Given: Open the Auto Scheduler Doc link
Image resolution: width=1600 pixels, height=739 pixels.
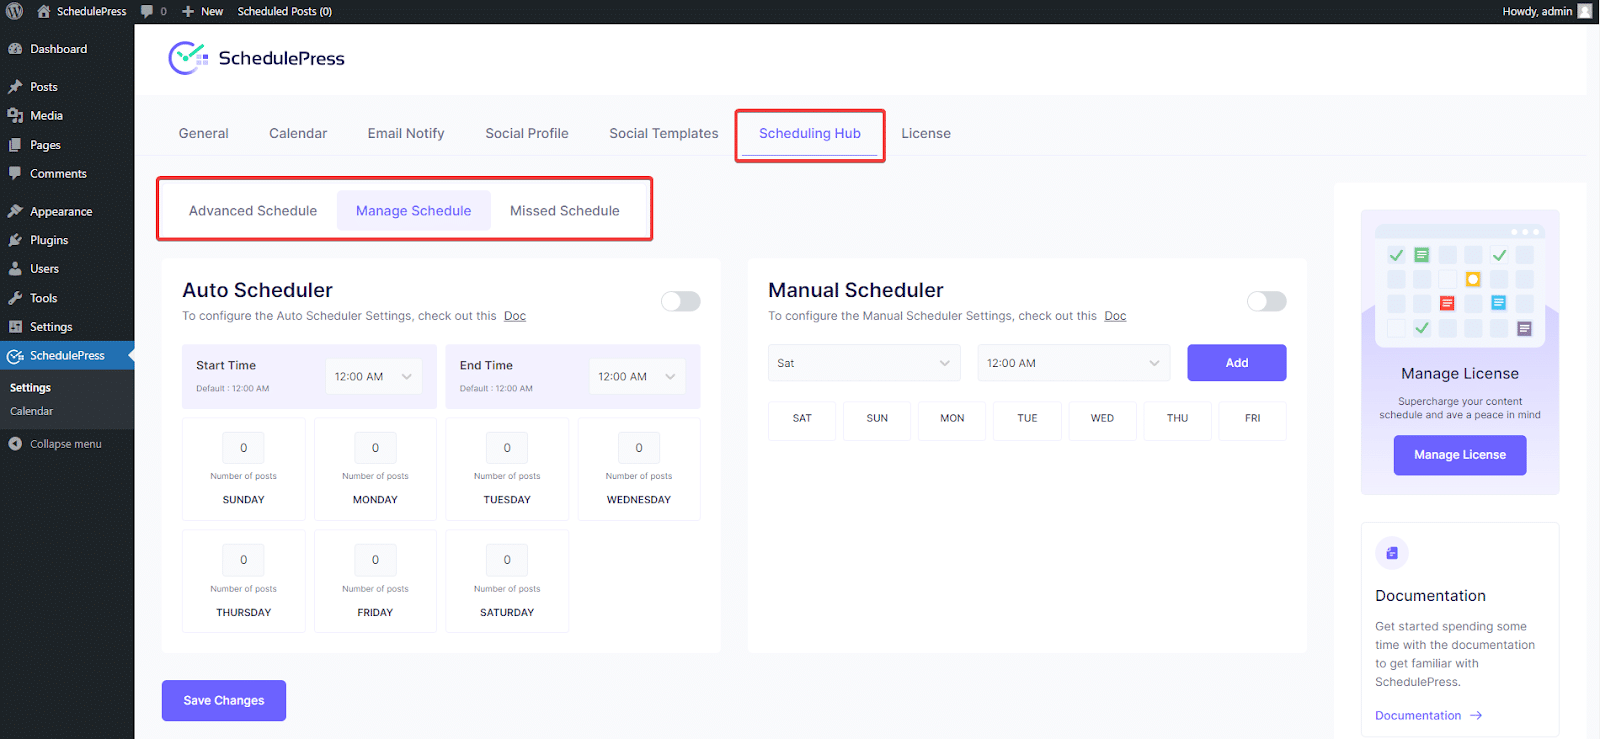Looking at the screenshot, I should [x=515, y=316].
